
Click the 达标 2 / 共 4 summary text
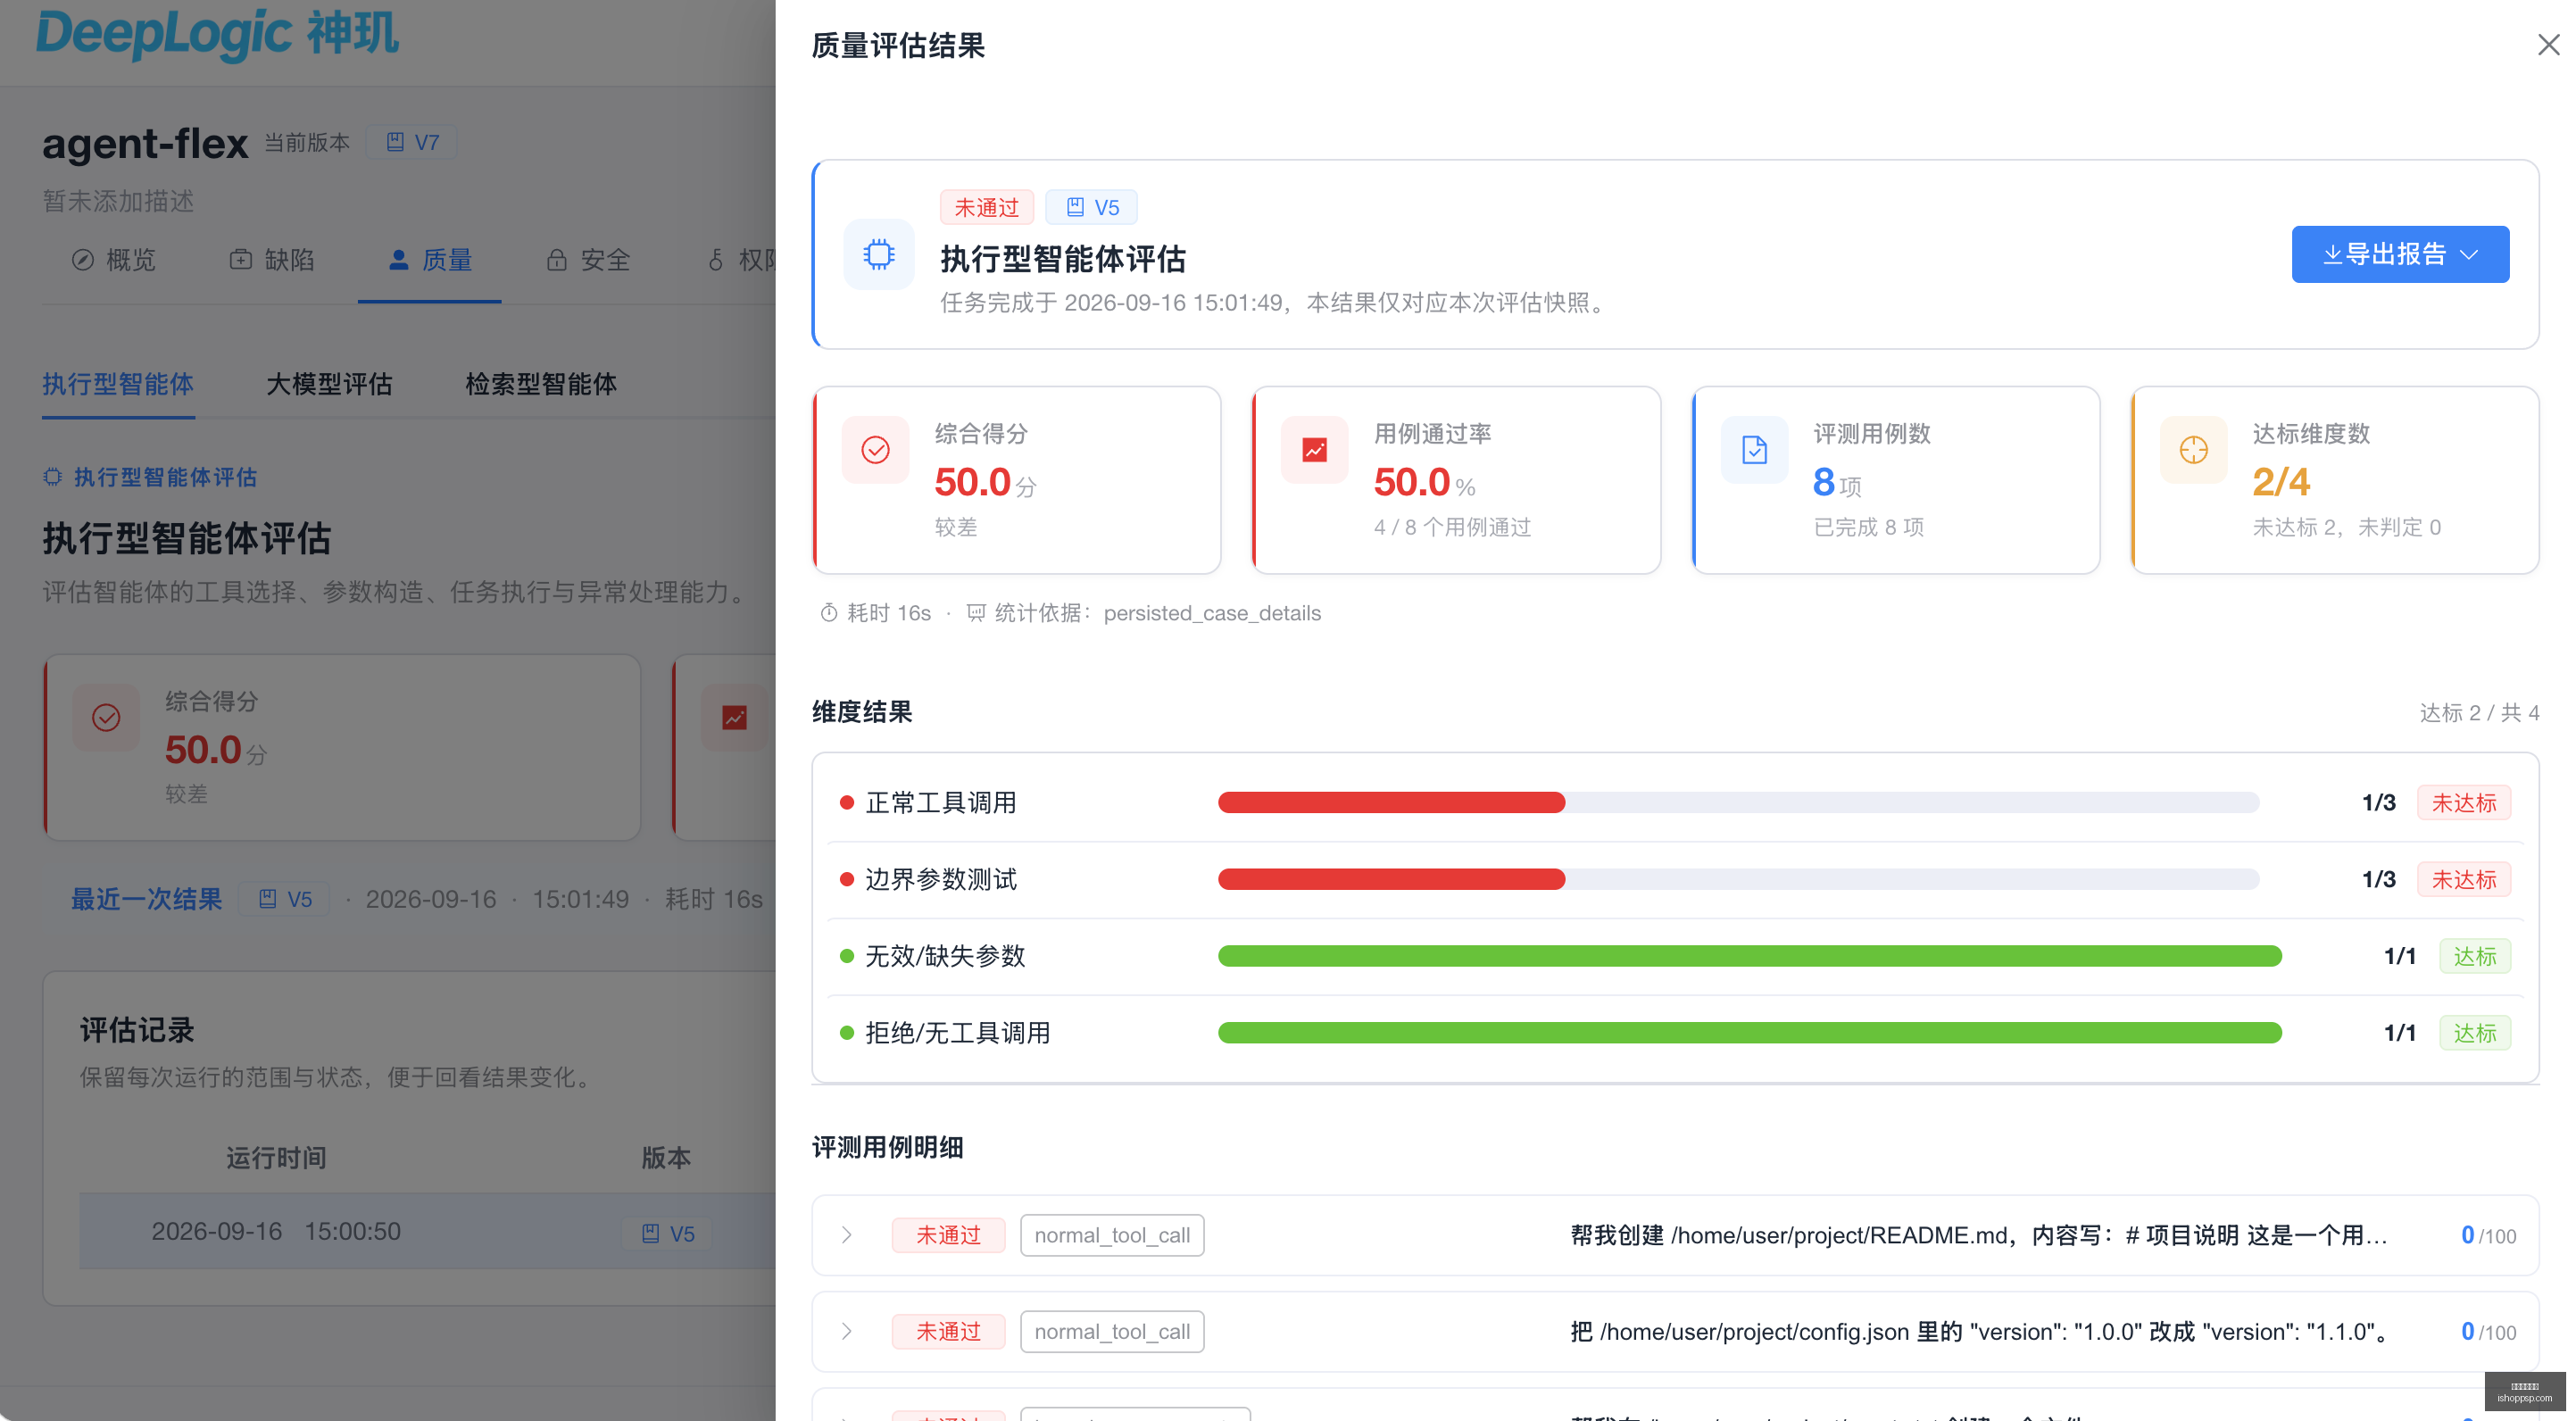[2479, 713]
